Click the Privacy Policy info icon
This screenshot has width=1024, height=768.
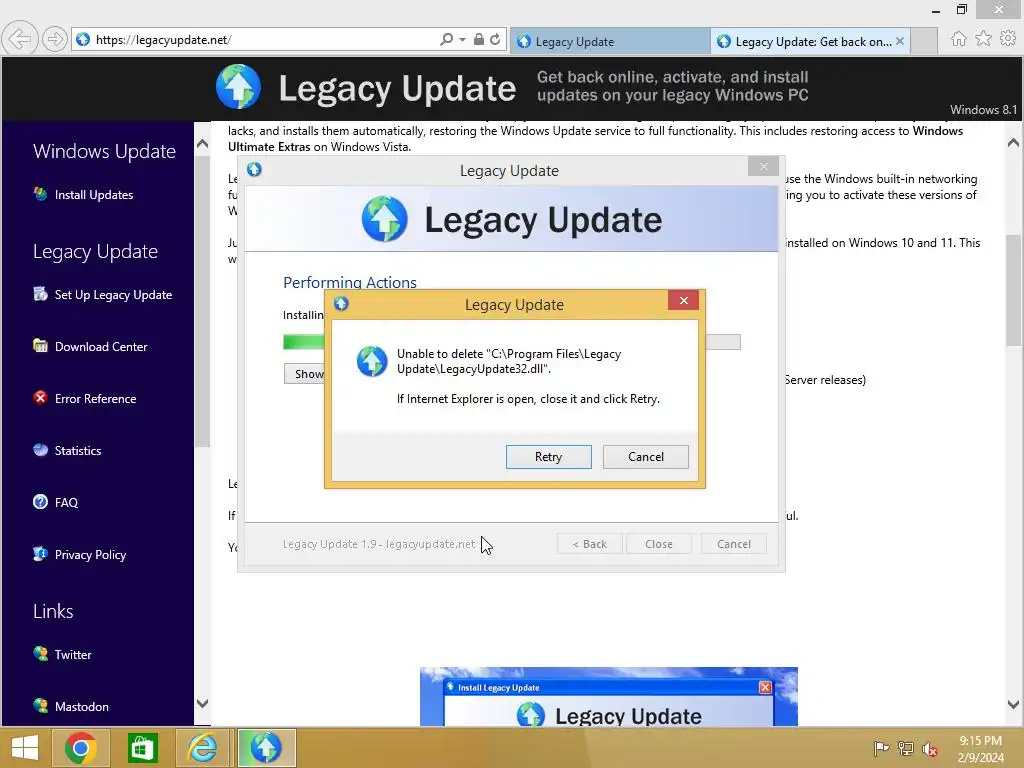pos(40,554)
